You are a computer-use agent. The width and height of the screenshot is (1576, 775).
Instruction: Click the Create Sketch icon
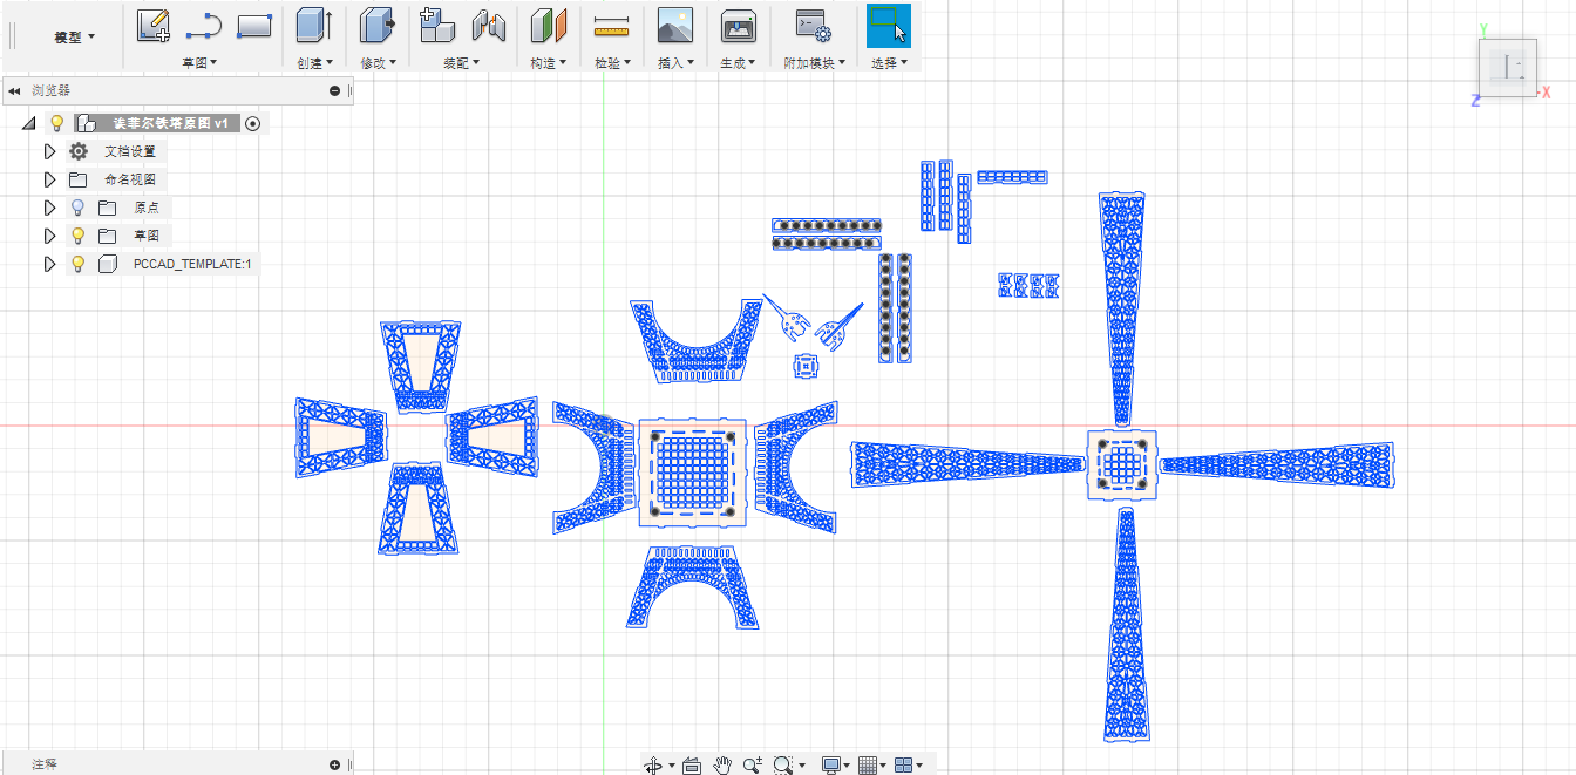tap(153, 26)
